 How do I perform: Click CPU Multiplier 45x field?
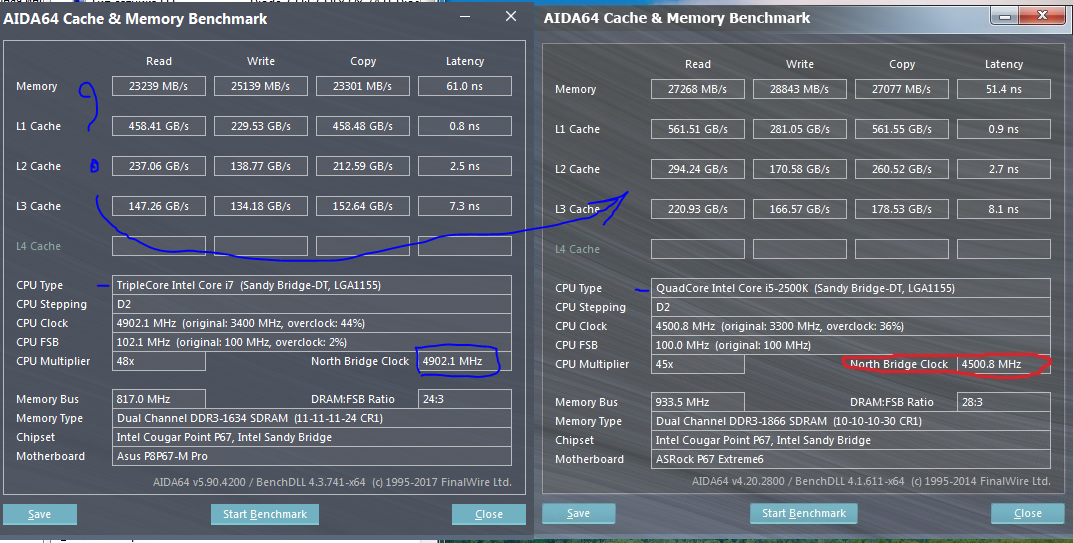point(697,364)
